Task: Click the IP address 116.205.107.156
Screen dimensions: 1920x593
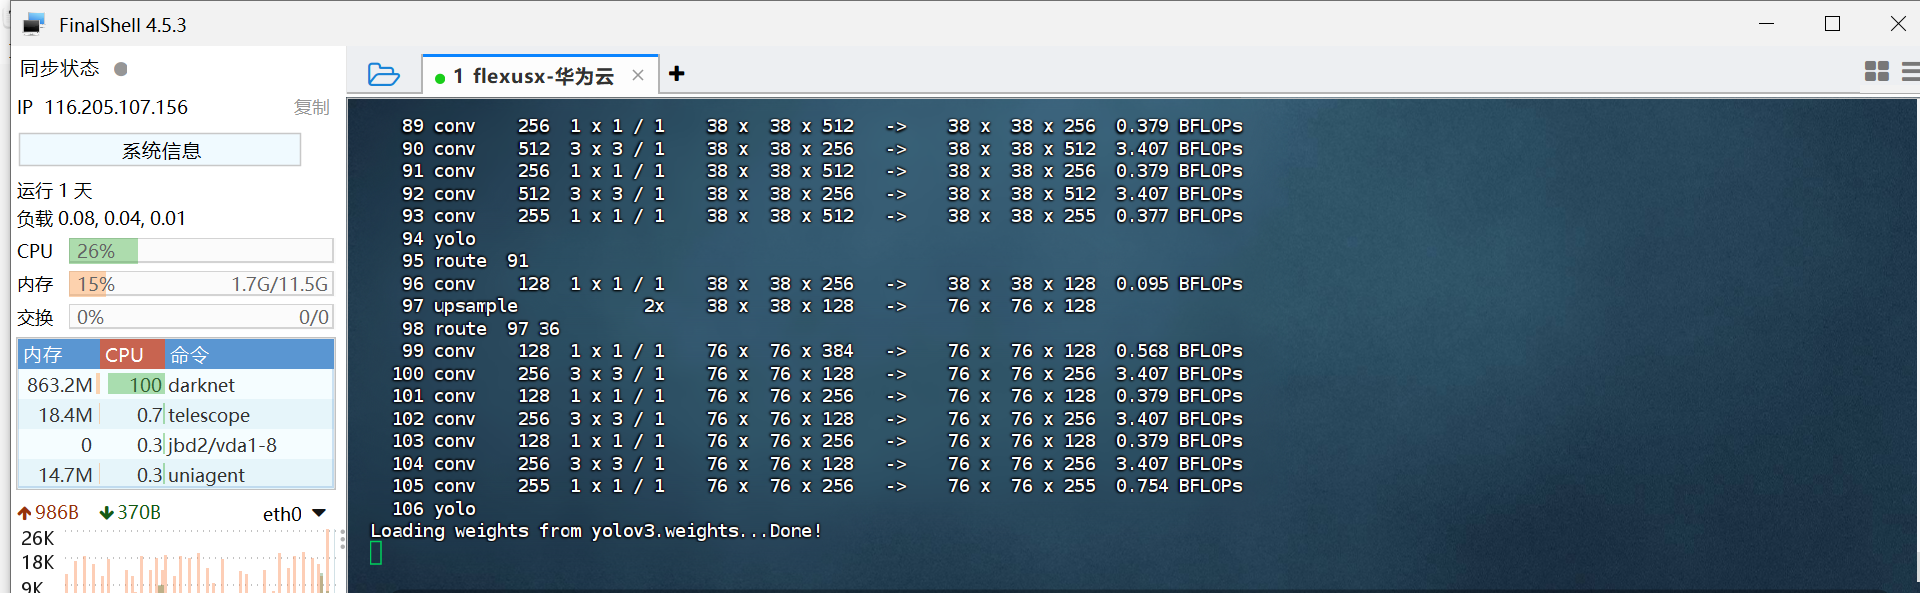Action: point(116,107)
